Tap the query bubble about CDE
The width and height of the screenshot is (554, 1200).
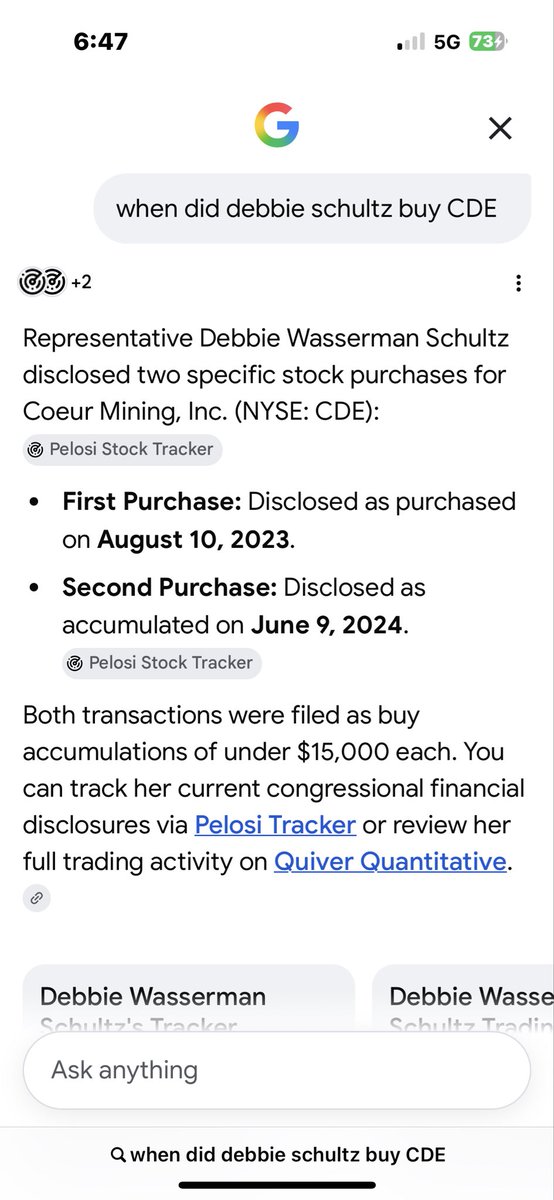tap(311, 208)
